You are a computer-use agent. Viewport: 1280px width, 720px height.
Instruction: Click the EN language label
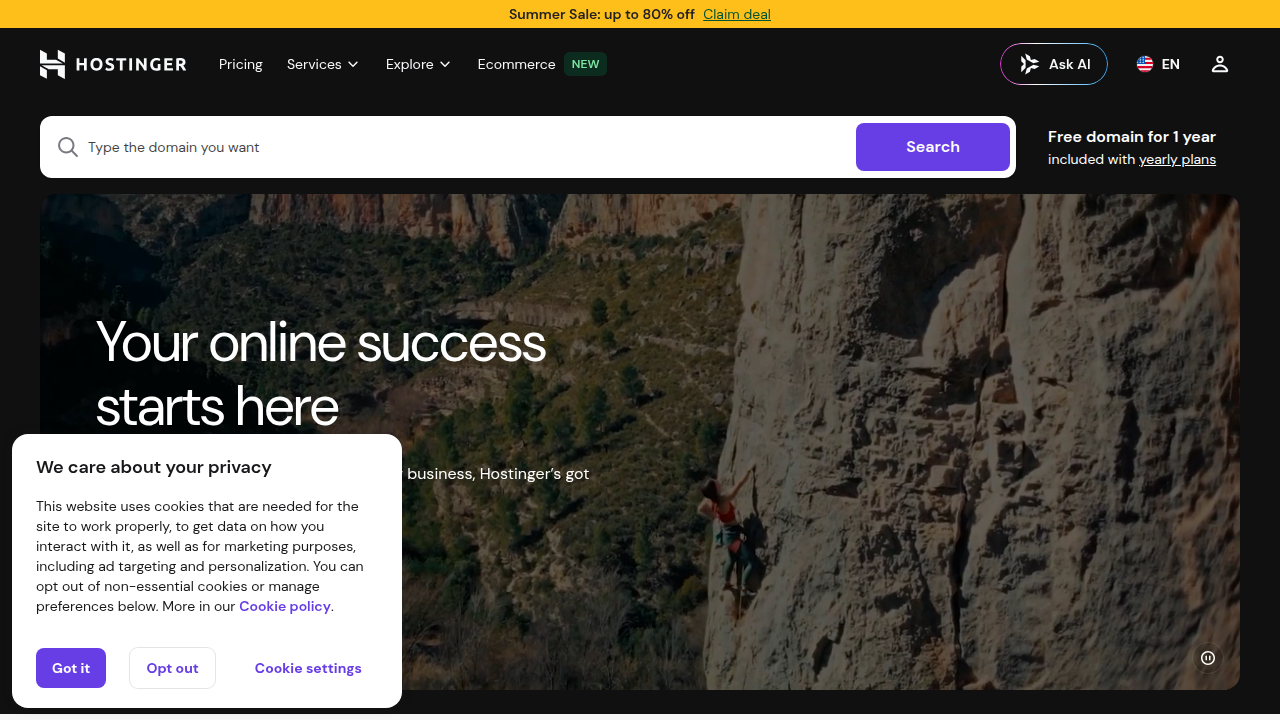pyautogui.click(x=1171, y=64)
